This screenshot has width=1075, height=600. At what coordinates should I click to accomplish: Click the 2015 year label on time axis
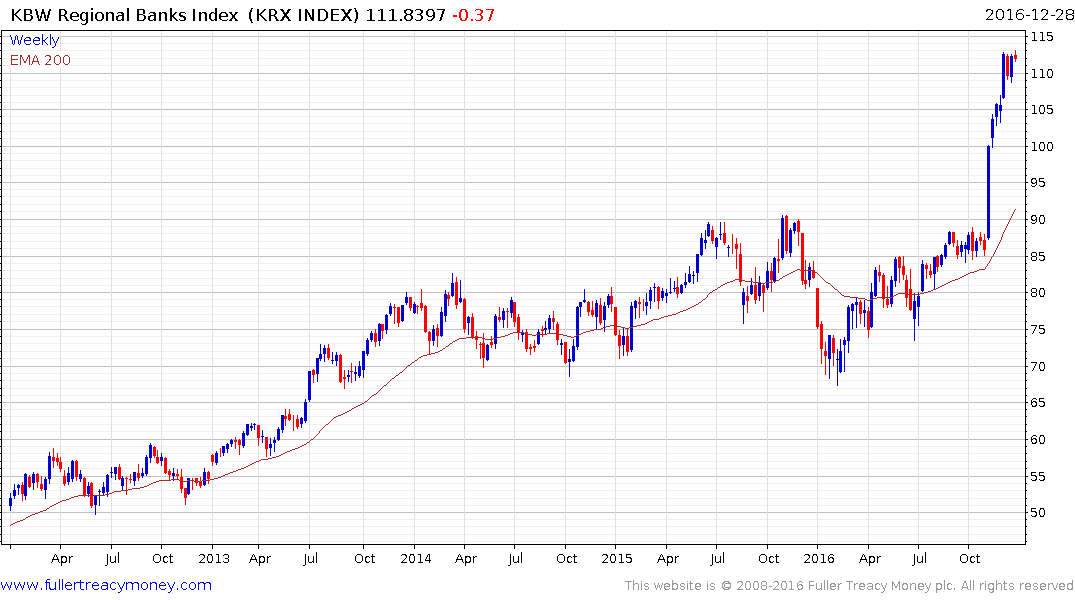pos(617,558)
